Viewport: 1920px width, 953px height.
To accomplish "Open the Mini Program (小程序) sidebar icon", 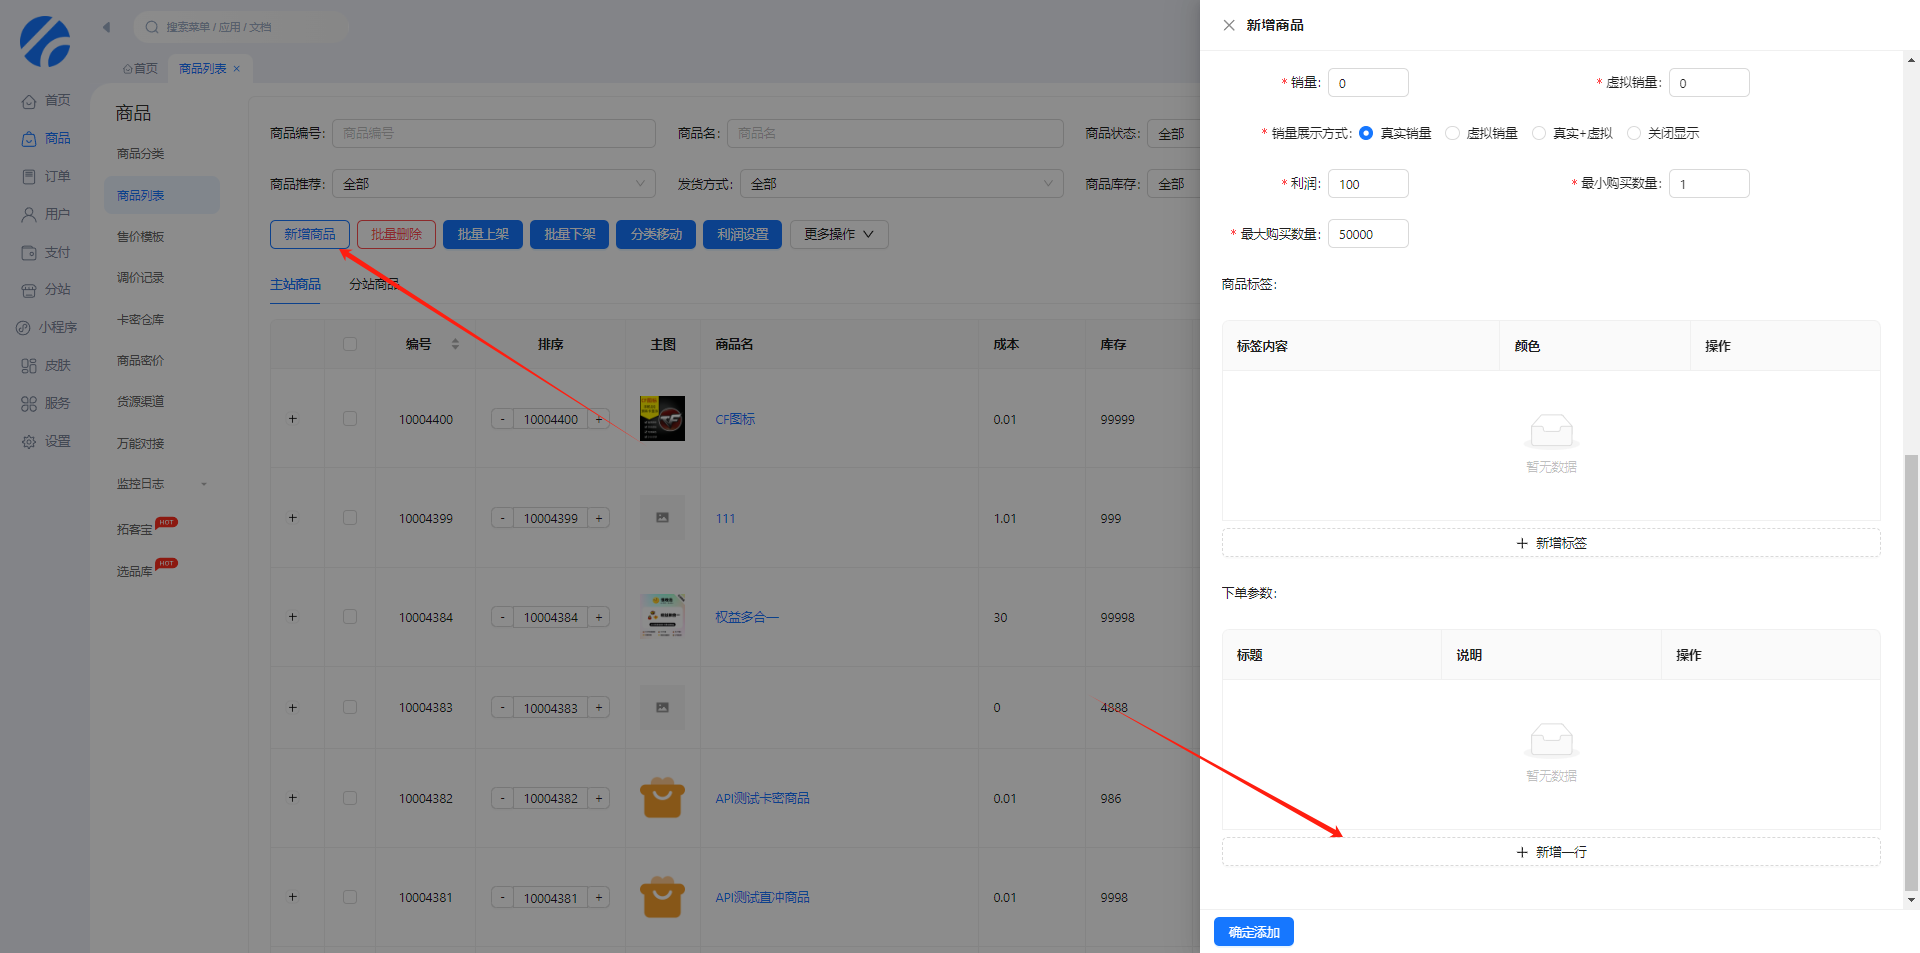I will 23,328.
